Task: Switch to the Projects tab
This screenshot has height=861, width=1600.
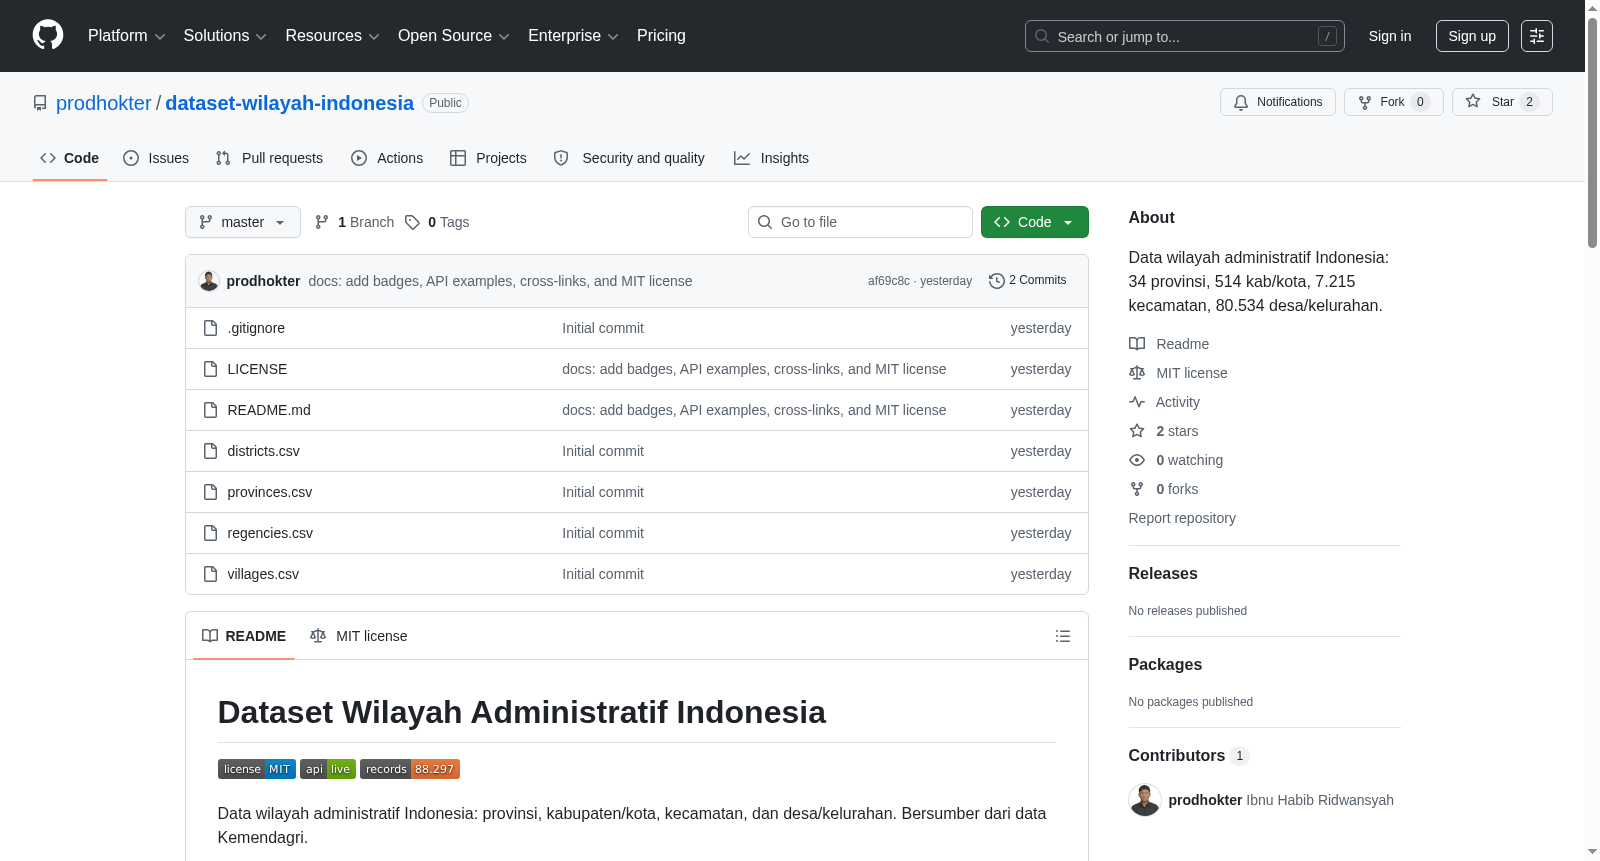Action: point(488,158)
